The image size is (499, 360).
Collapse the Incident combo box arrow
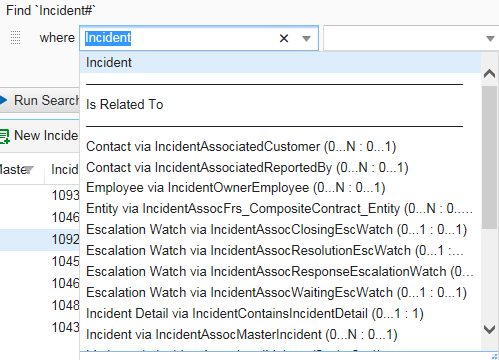306,39
